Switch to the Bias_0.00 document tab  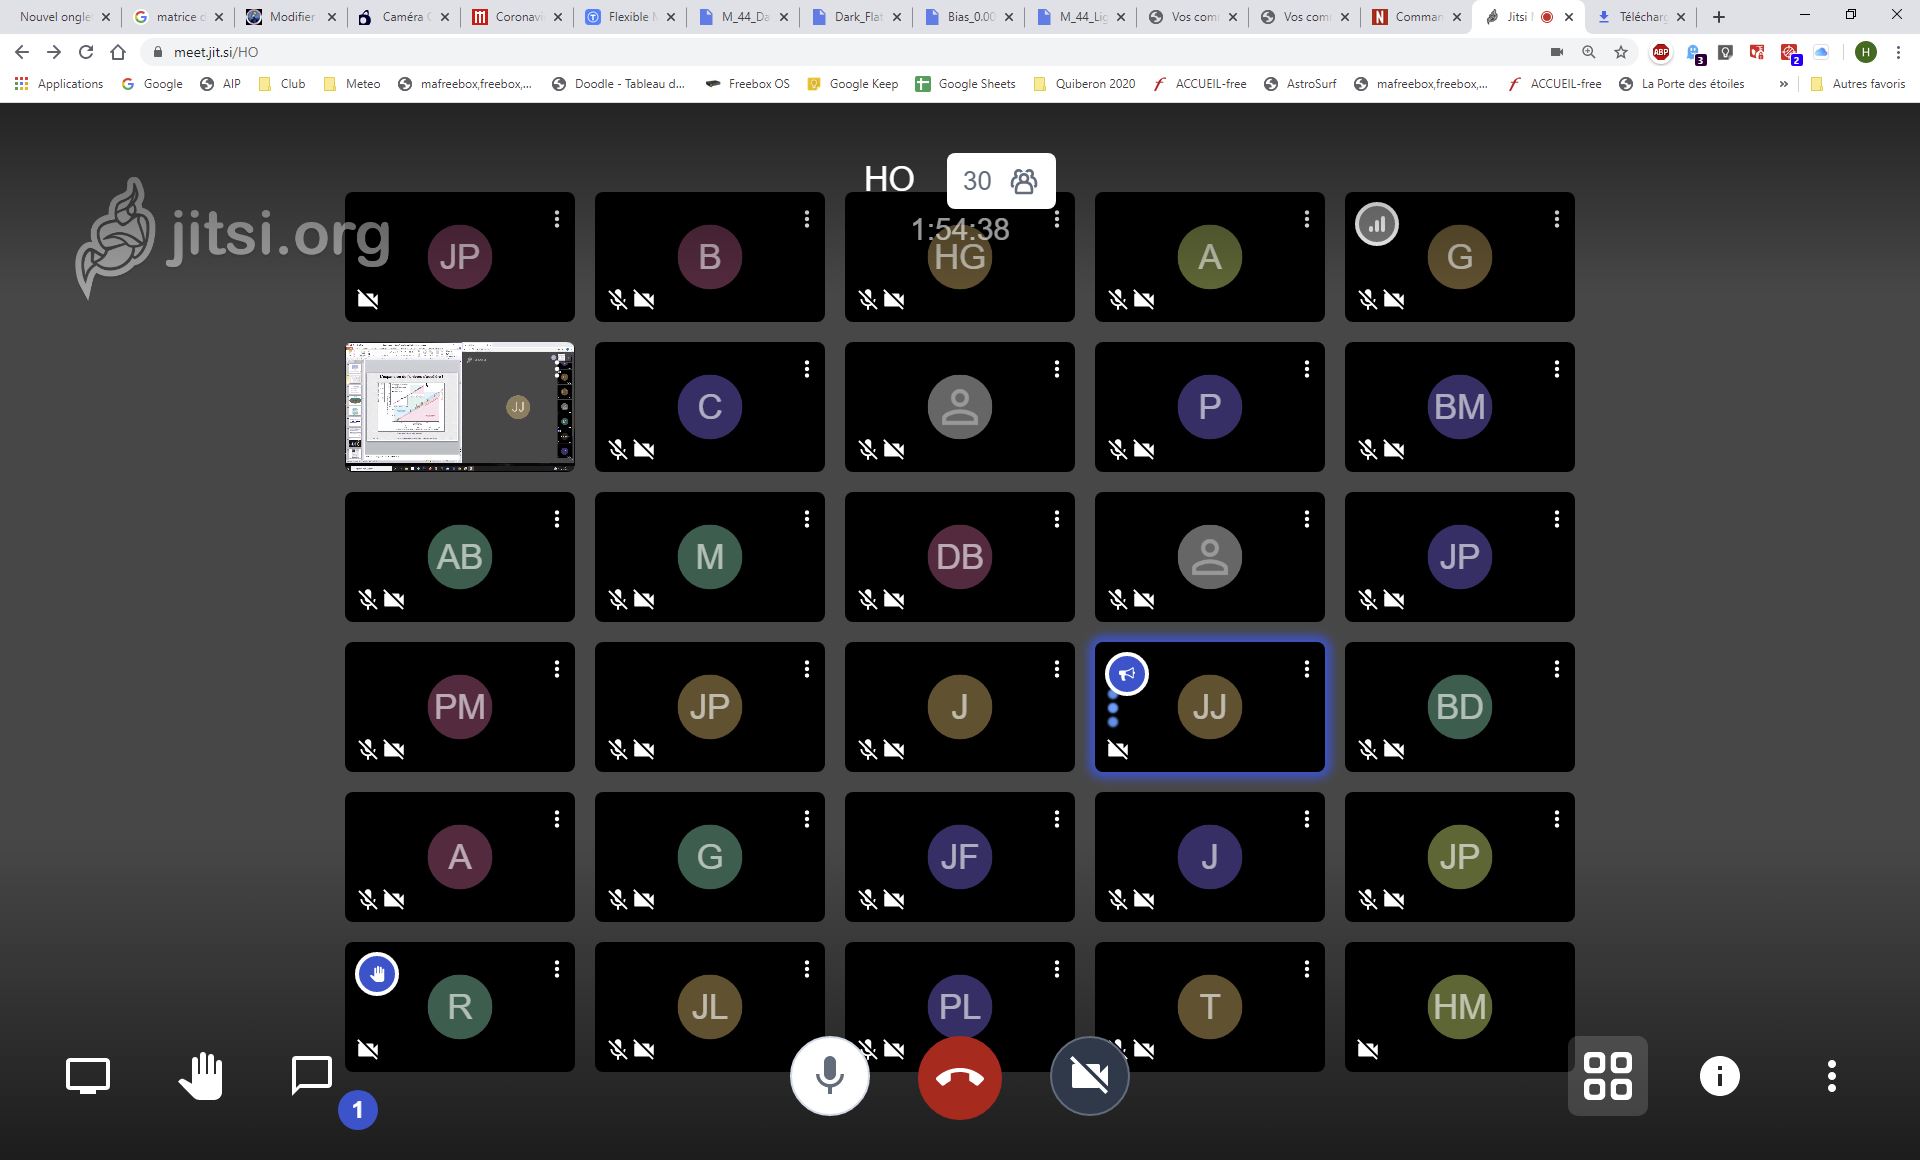pos(970,17)
